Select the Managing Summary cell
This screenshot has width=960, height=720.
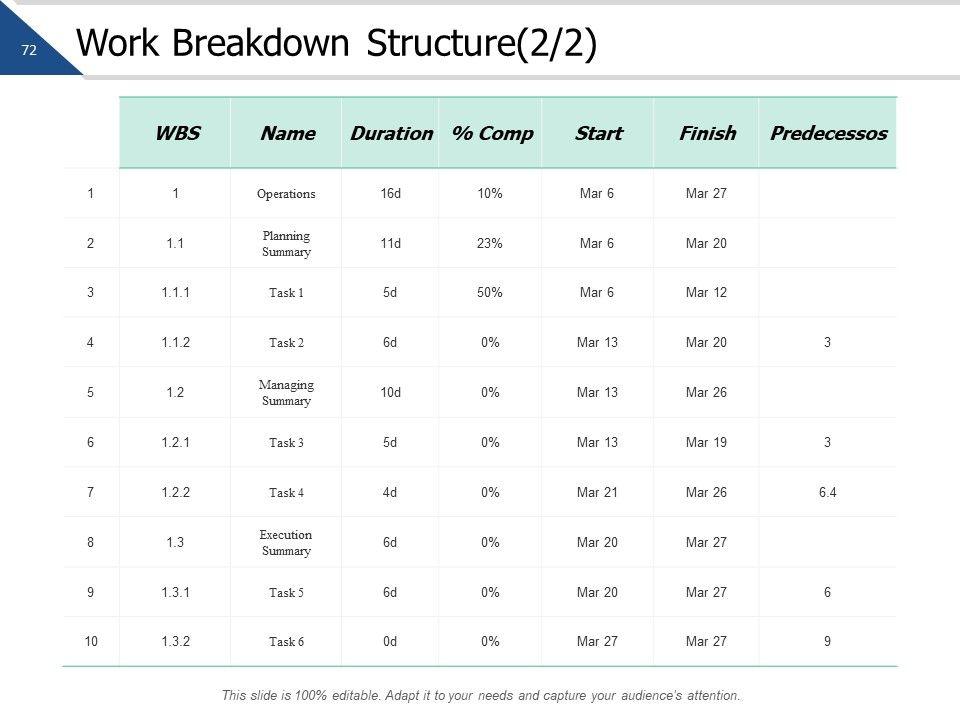pyautogui.click(x=286, y=393)
